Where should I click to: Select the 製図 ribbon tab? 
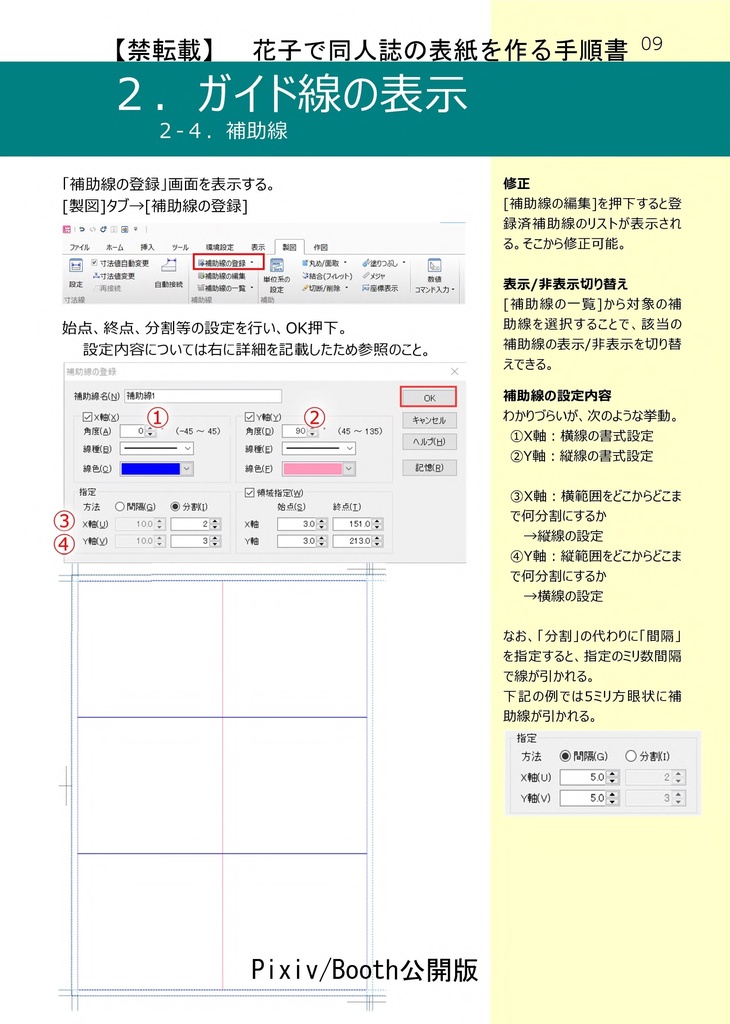pos(289,247)
